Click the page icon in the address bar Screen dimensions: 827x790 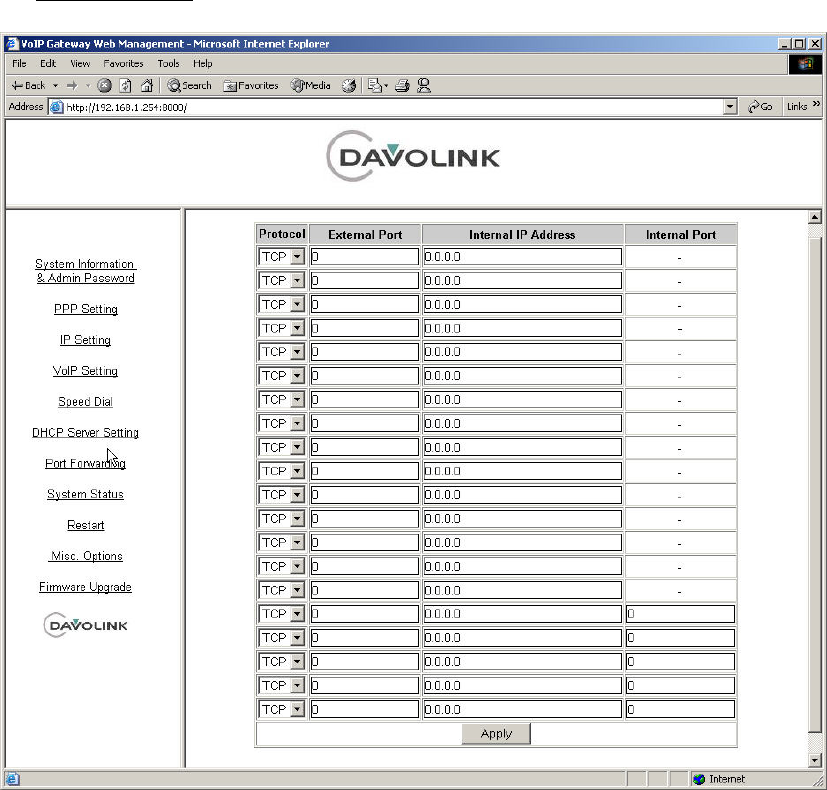pos(56,107)
